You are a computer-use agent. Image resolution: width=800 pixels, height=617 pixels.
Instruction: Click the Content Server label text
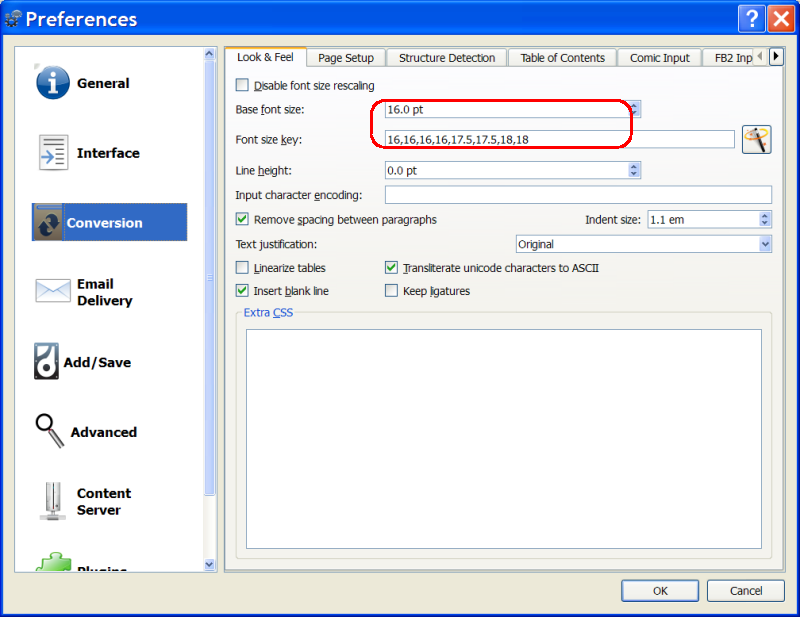point(104,501)
